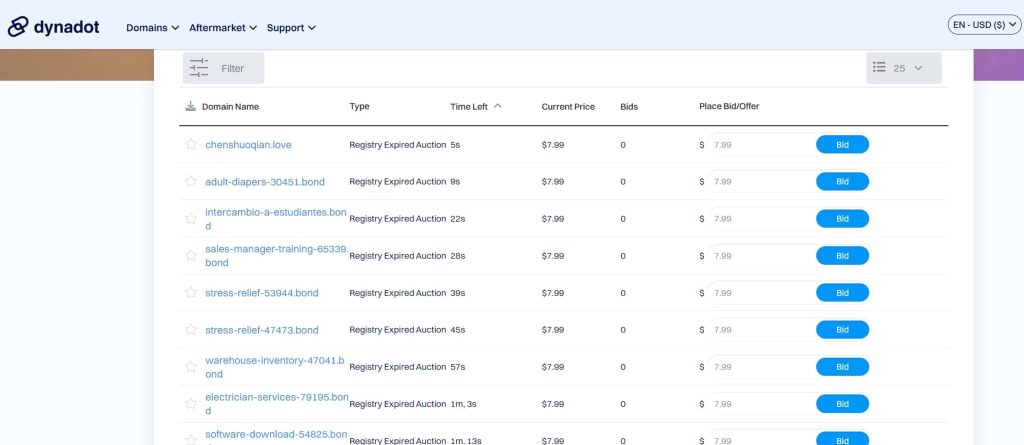This screenshot has height=445, width=1024.
Task: Expand the Domains menu
Action: click(152, 28)
